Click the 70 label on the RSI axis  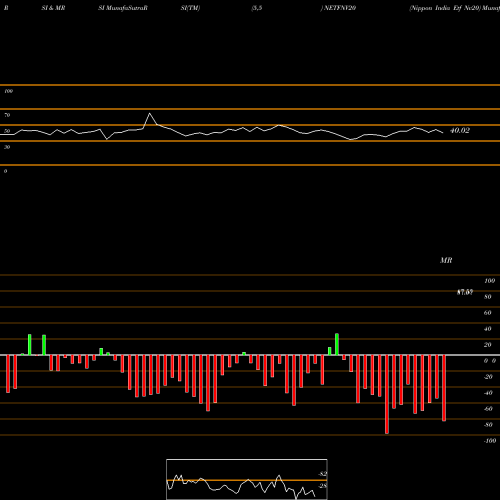coord(7,115)
